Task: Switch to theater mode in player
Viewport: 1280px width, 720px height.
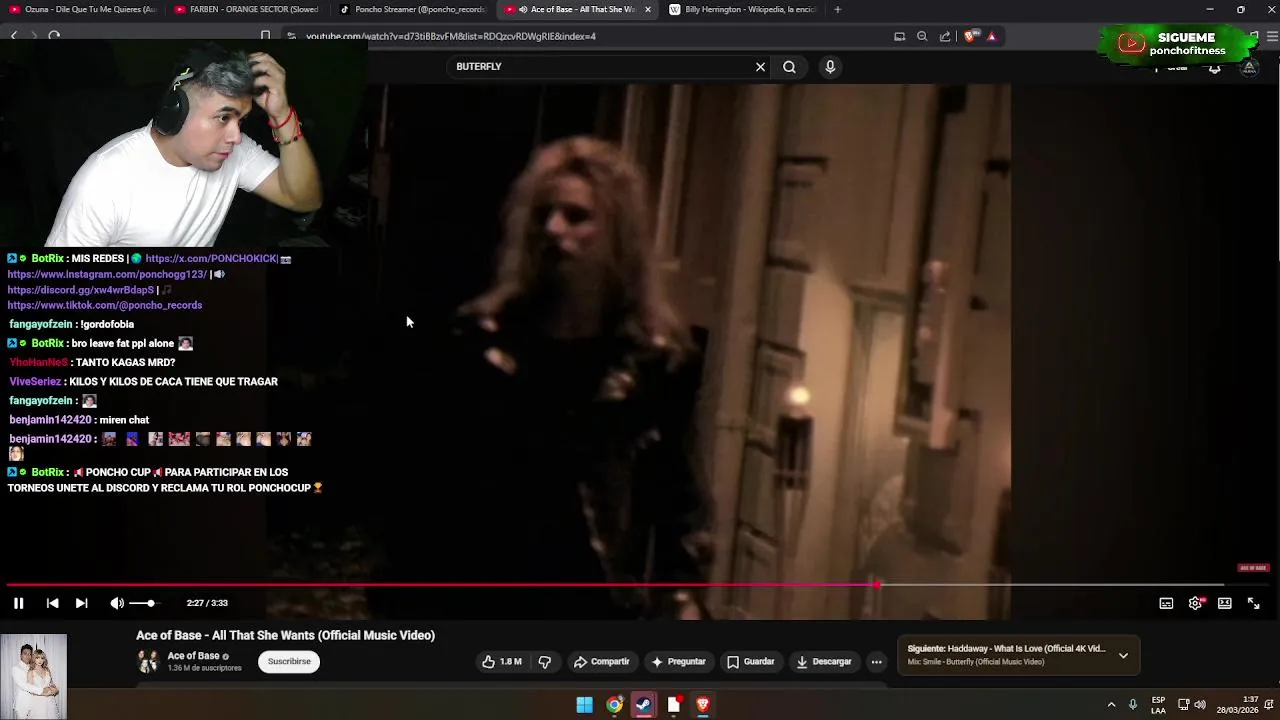Action: click(1224, 603)
